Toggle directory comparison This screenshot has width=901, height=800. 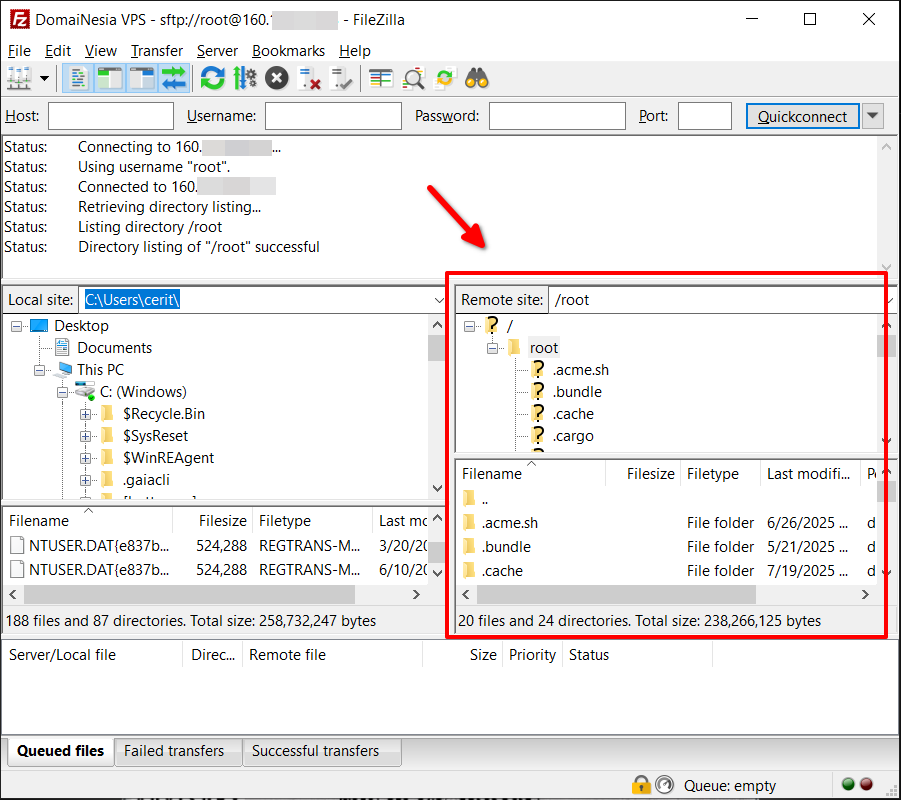pos(413,78)
